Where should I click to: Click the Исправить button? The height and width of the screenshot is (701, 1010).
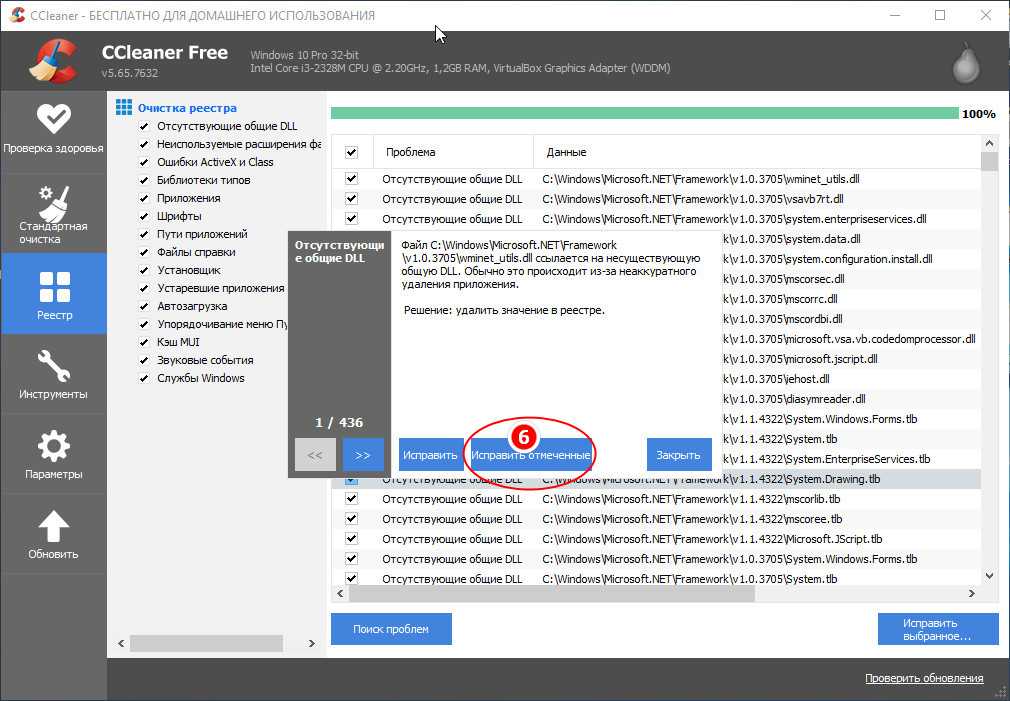pyautogui.click(x=430, y=455)
